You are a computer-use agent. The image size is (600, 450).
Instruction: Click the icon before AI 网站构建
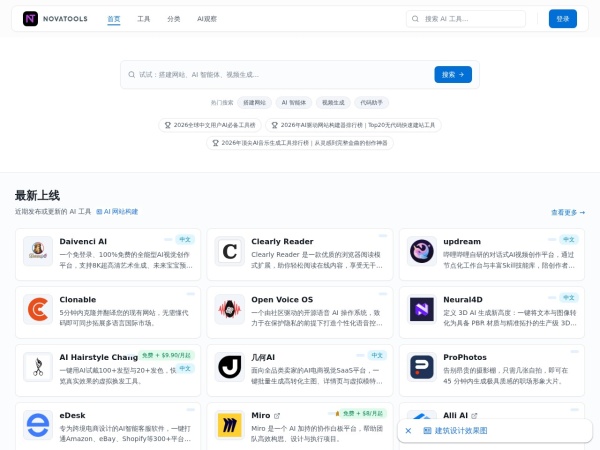coord(99,212)
